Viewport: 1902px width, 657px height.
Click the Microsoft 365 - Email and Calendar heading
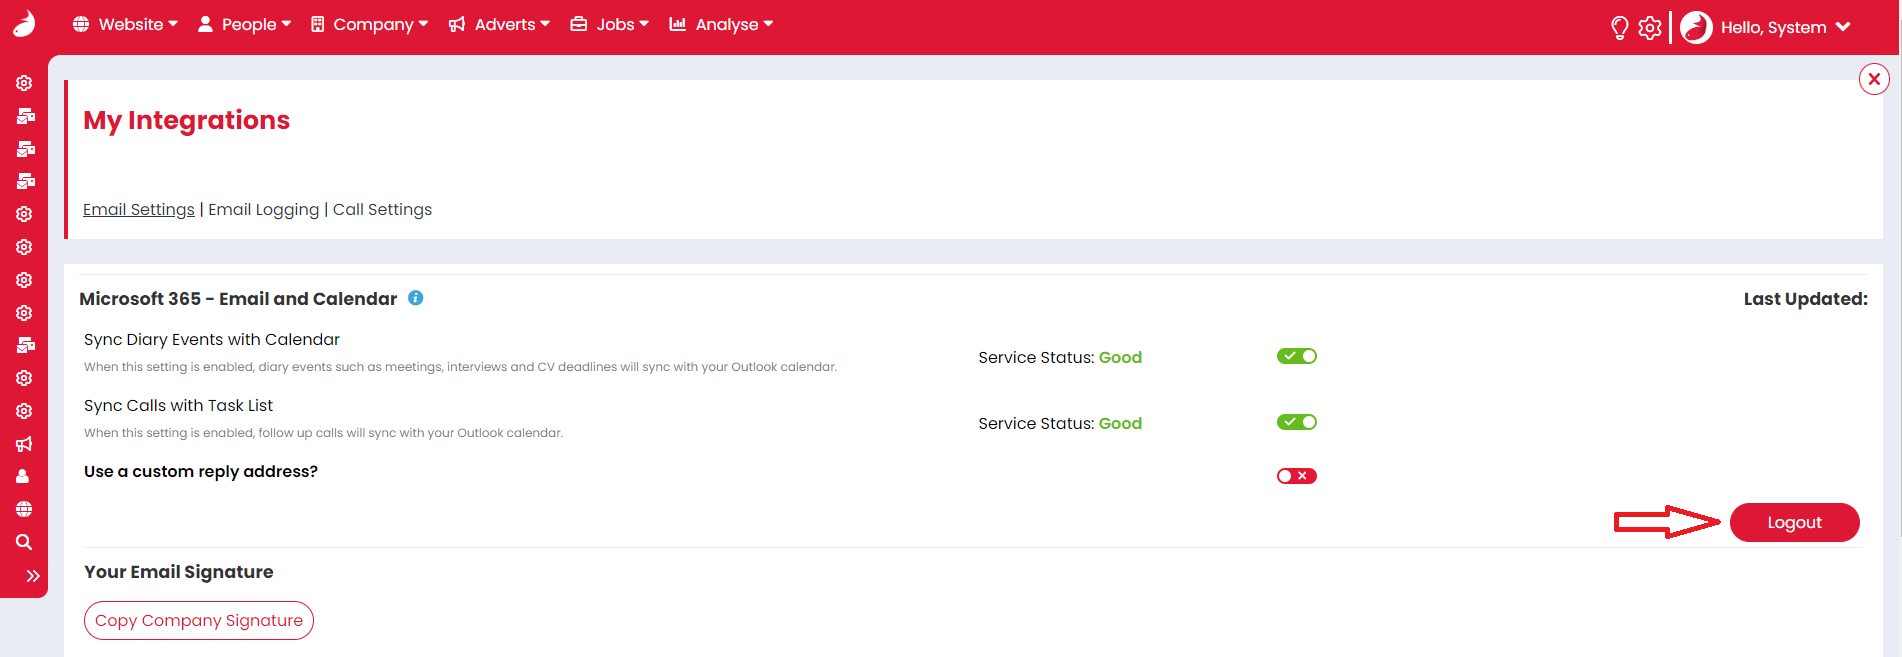point(238,298)
